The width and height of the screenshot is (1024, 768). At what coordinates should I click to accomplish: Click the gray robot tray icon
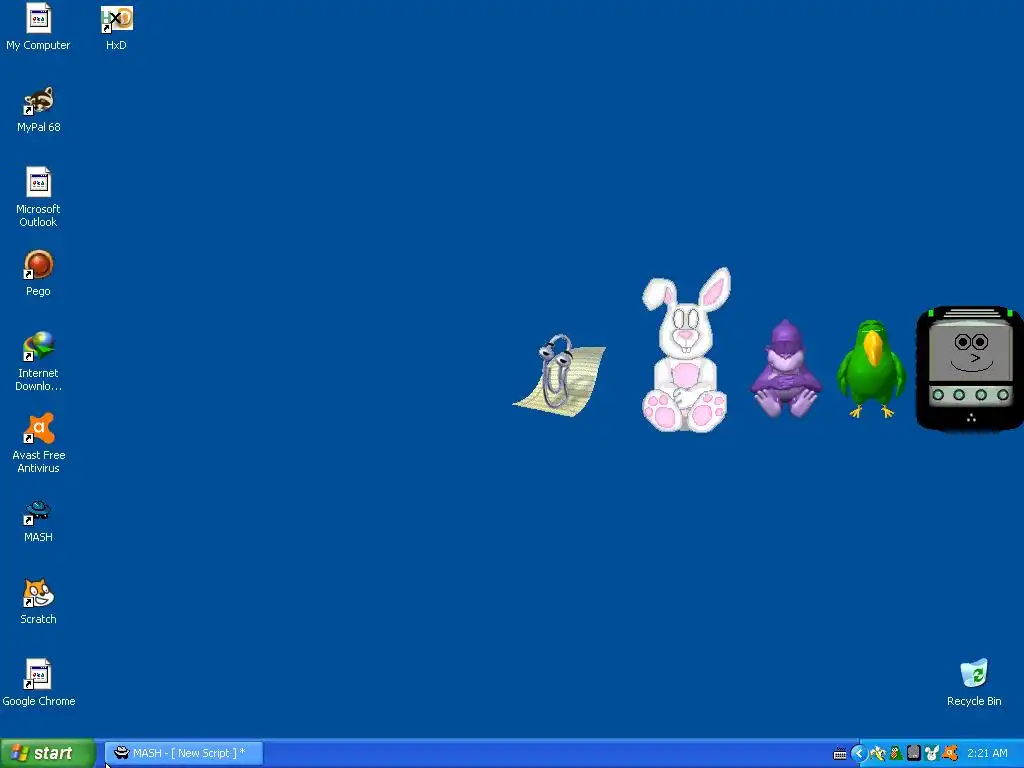point(914,754)
